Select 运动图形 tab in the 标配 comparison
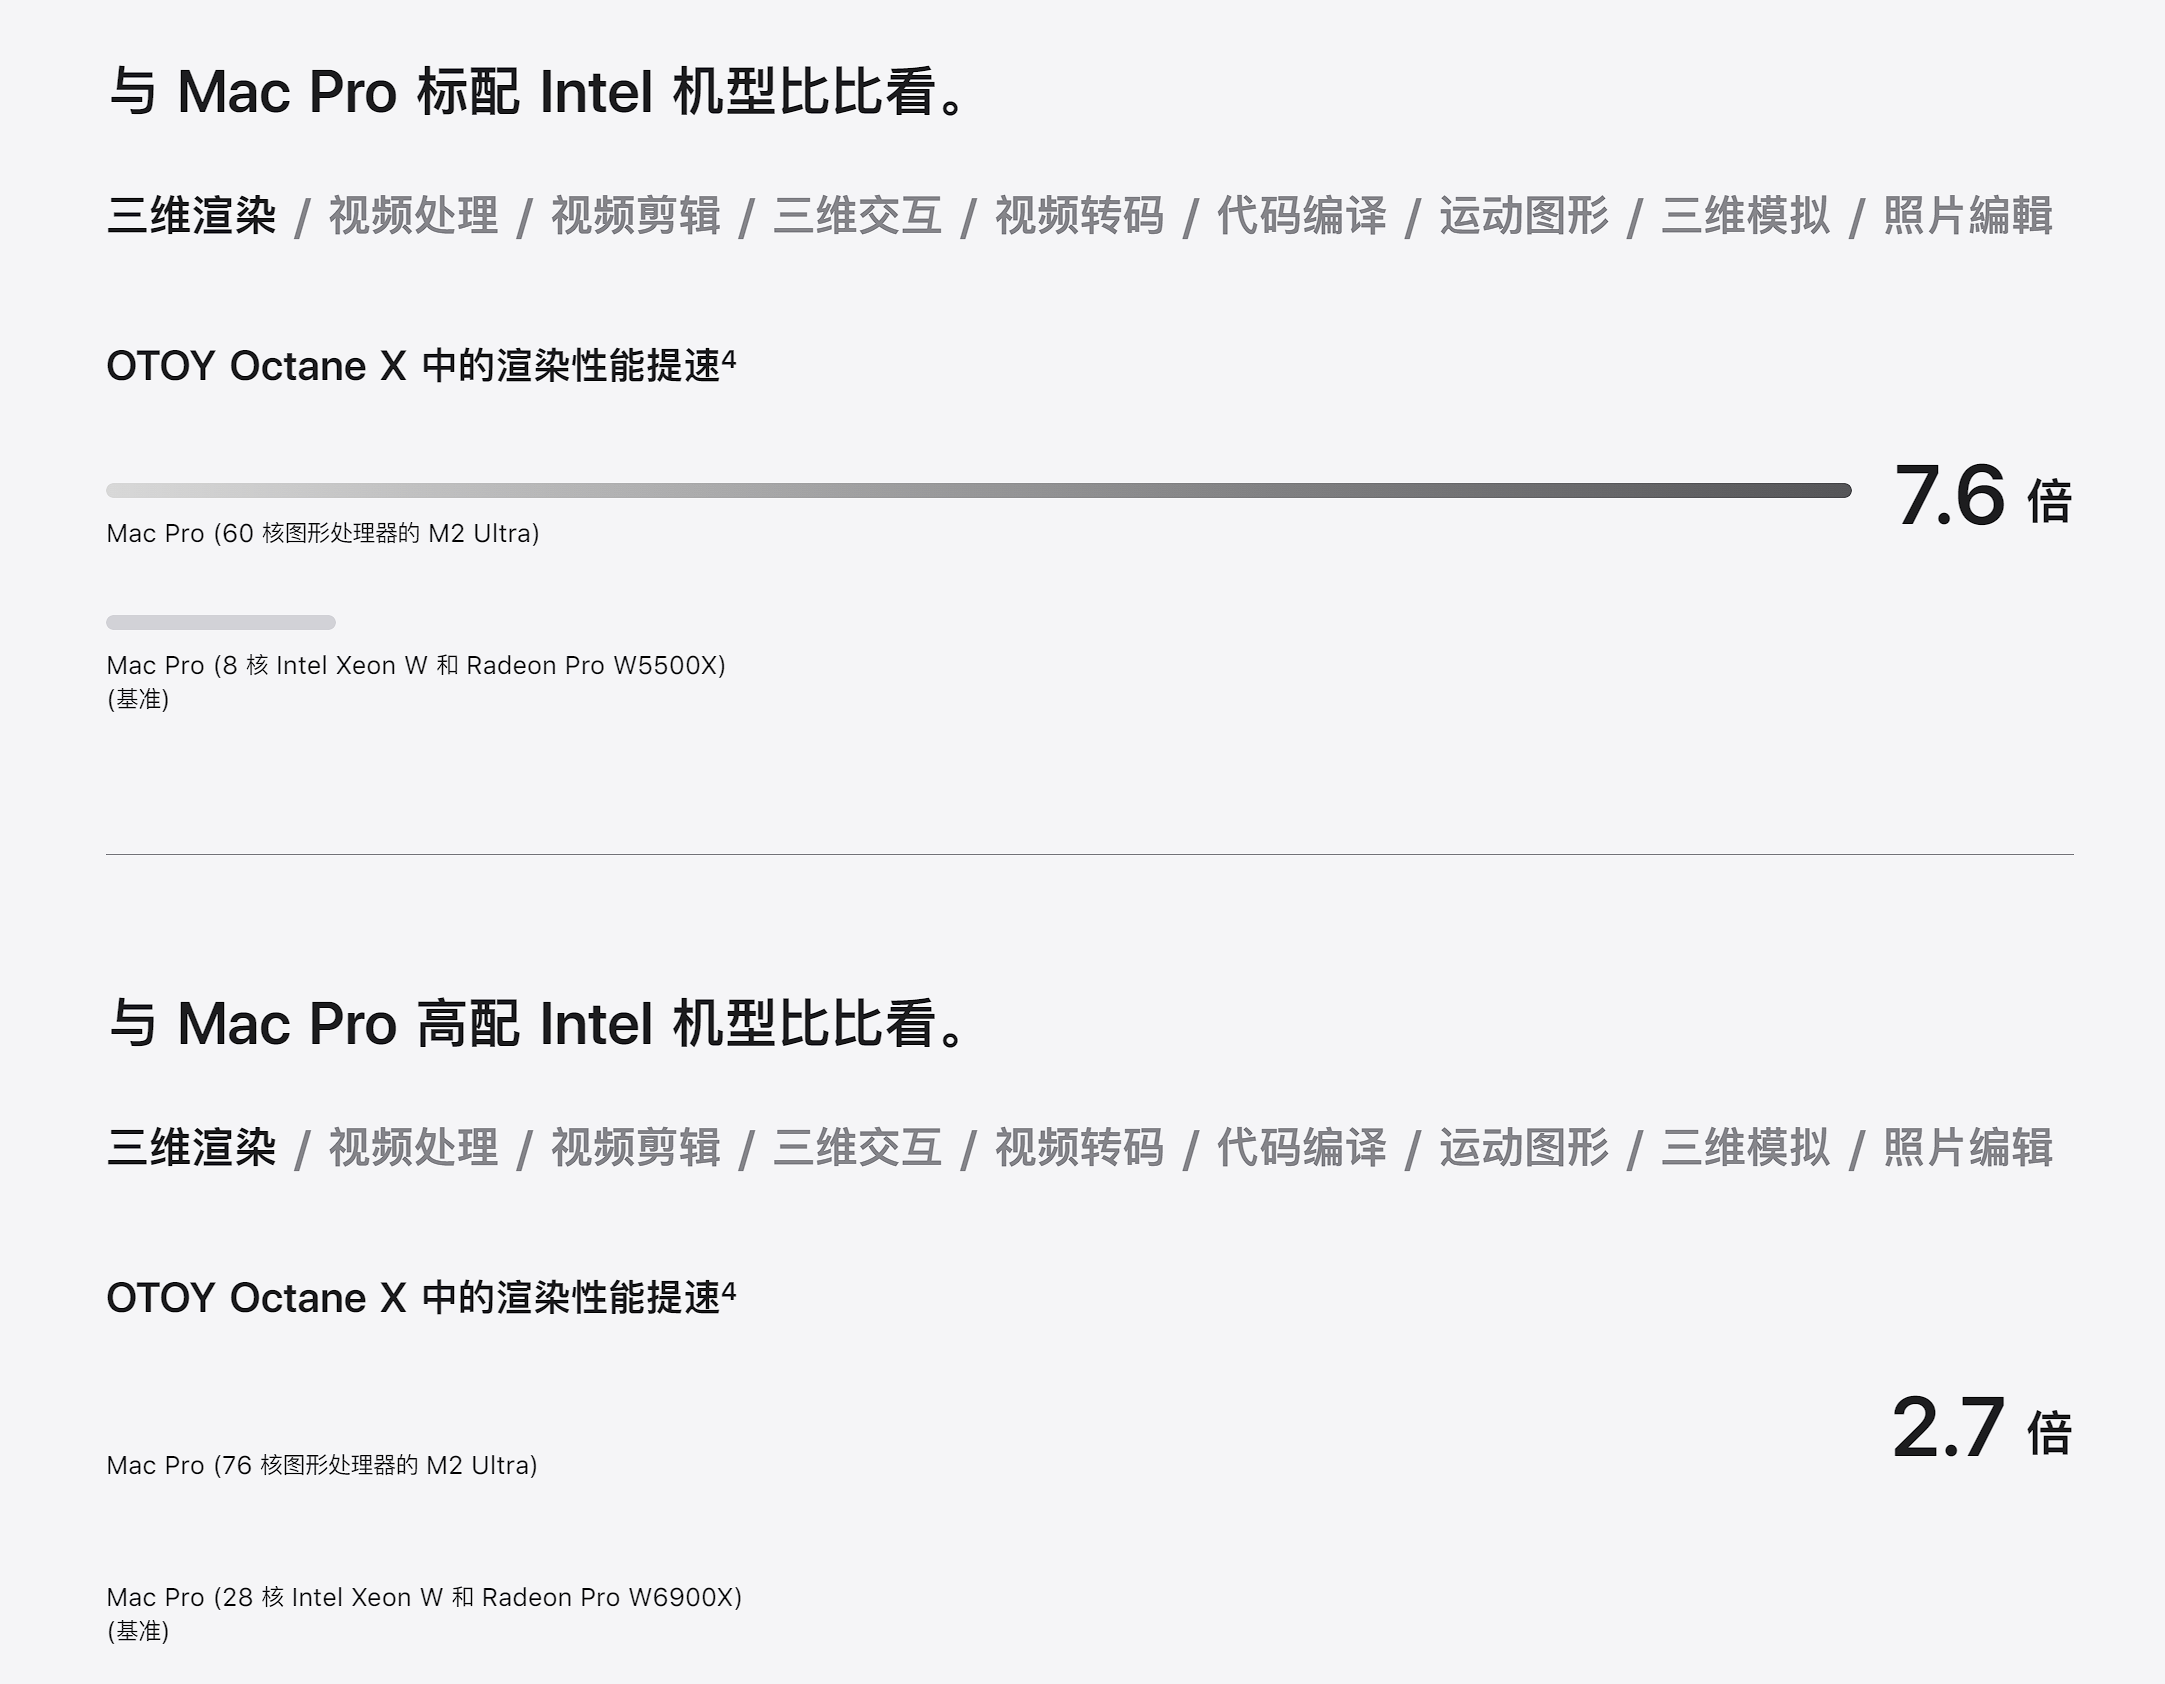 point(1524,216)
